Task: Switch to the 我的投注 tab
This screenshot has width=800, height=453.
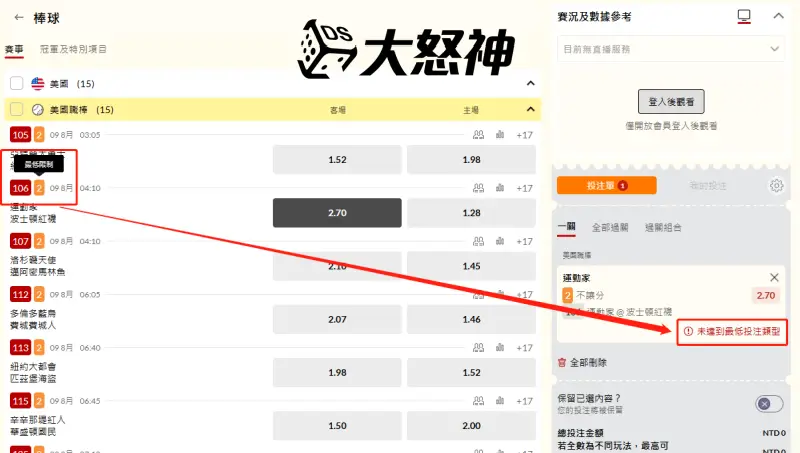Action: [x=708, y=186]
